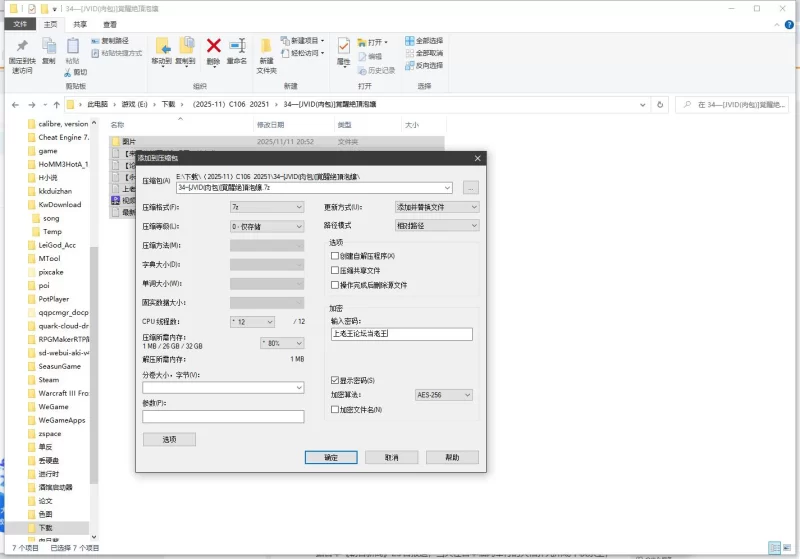Enable the 创建自解压程序 checkbox

coord(335,256)
